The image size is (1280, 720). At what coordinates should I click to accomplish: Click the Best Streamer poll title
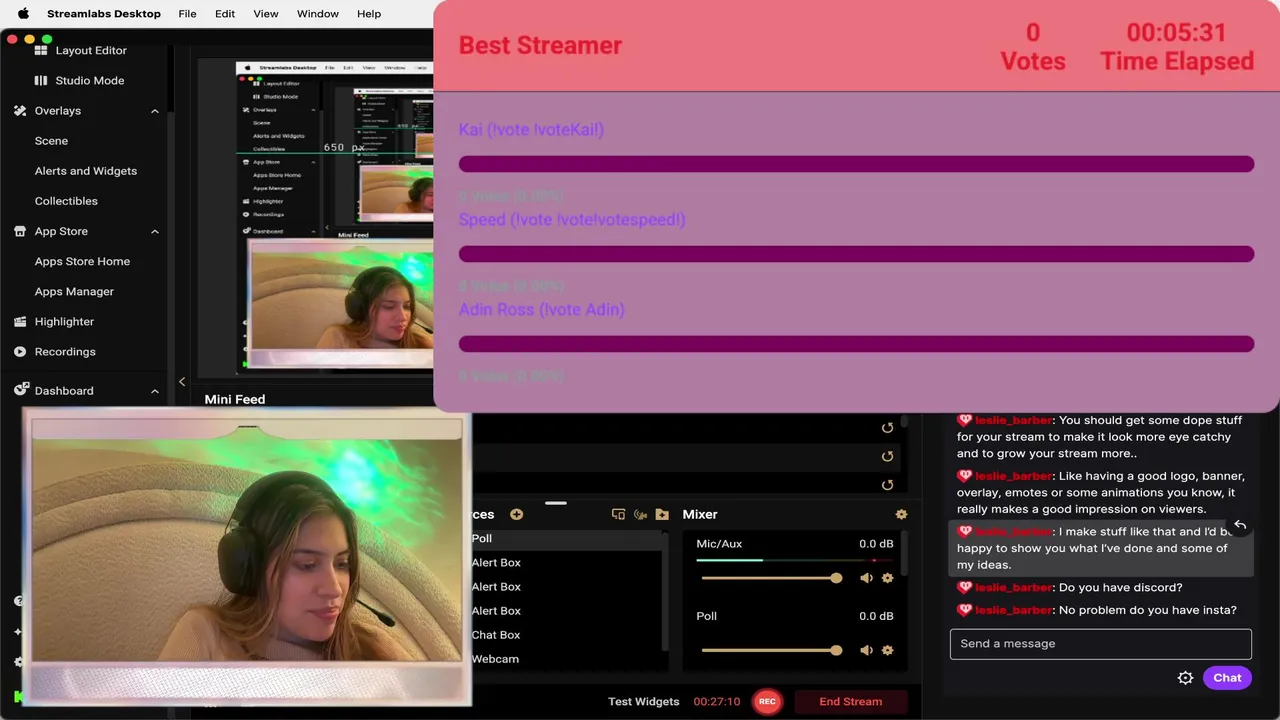click(x=540, y=45)
